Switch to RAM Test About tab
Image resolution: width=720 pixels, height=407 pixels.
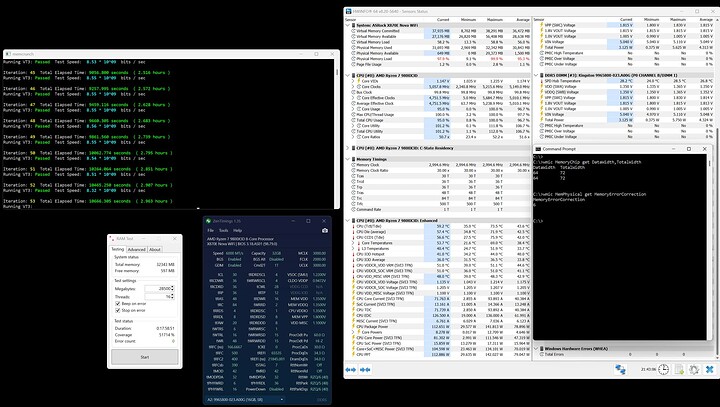coord(155,249)
